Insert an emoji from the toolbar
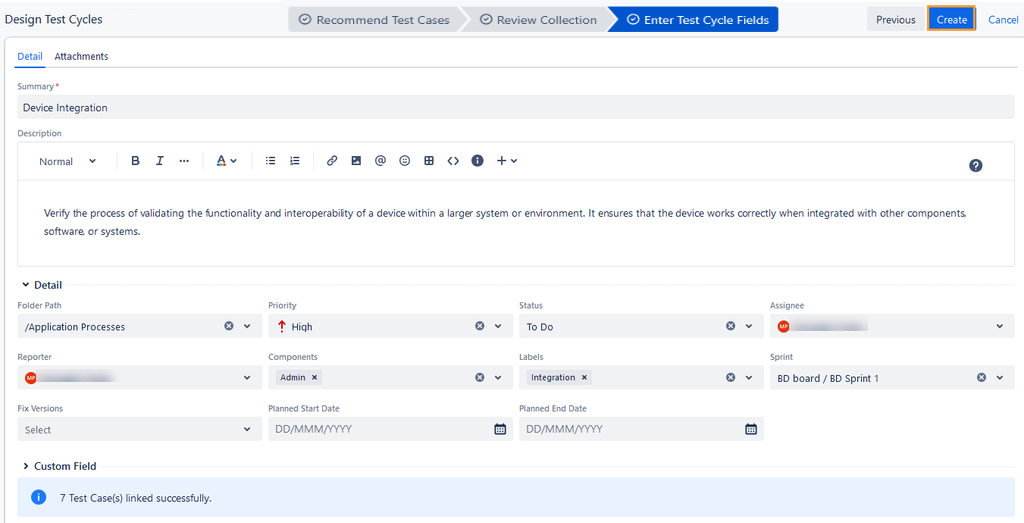The image size is (1024, 523). tap(405, 161)
